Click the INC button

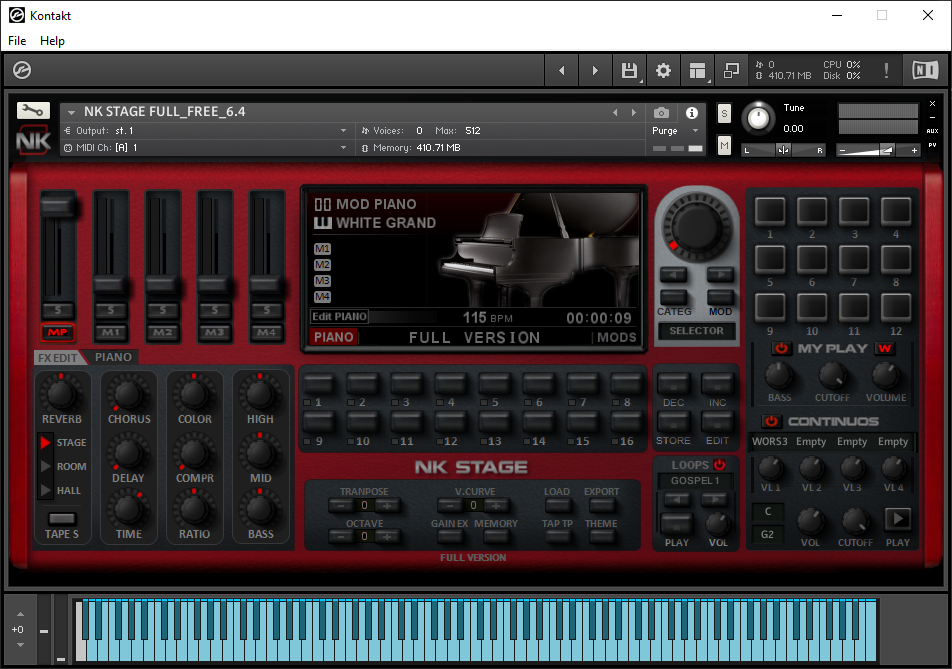pos(717,383)
